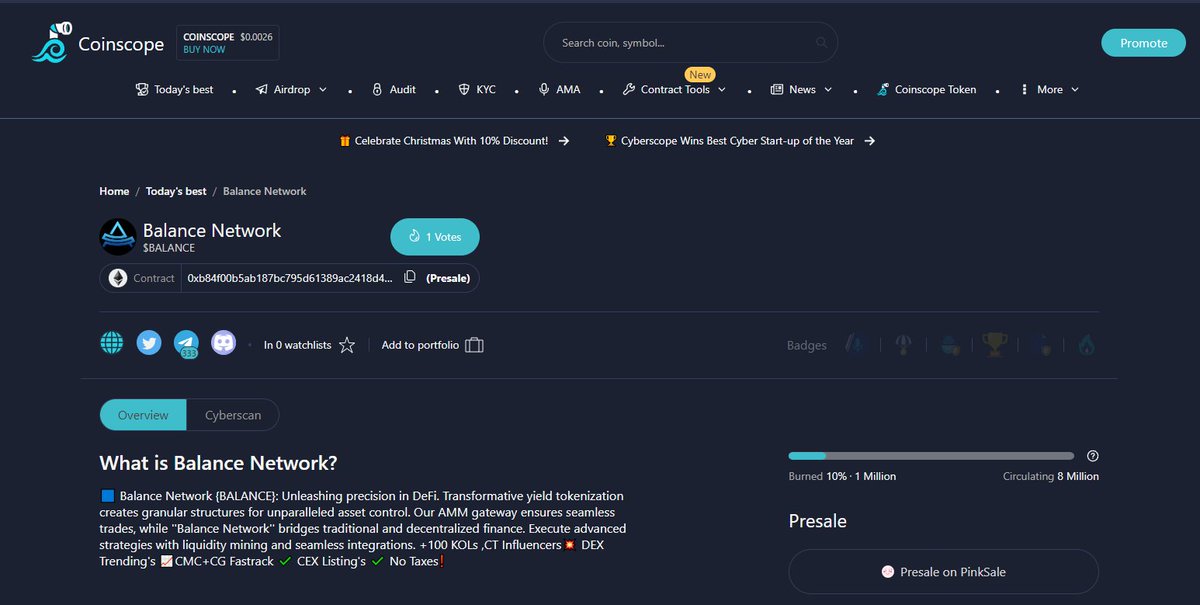The height and width of the screenshot is (605, 1200).
Task: Click the 'In 0 watchlists' text
Action: pyautogui.click(x=297, y=345)
